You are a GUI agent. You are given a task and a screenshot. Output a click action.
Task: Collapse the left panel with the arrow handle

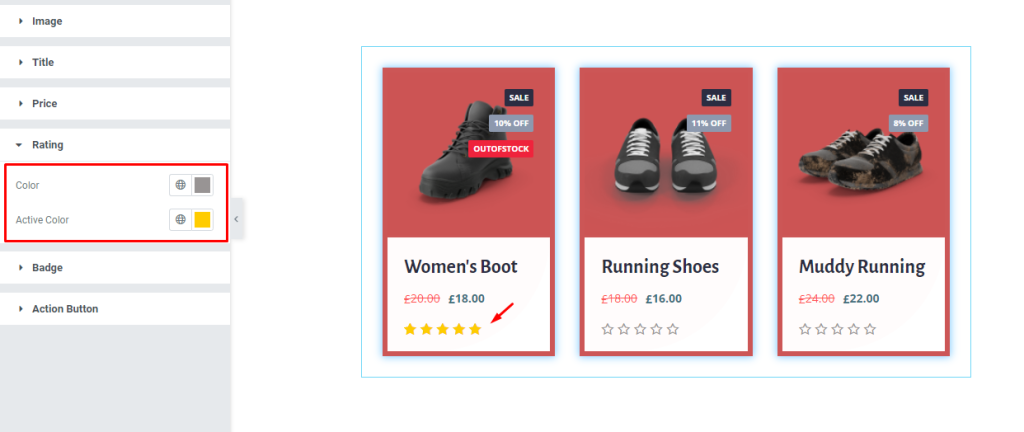click(236, 219)
